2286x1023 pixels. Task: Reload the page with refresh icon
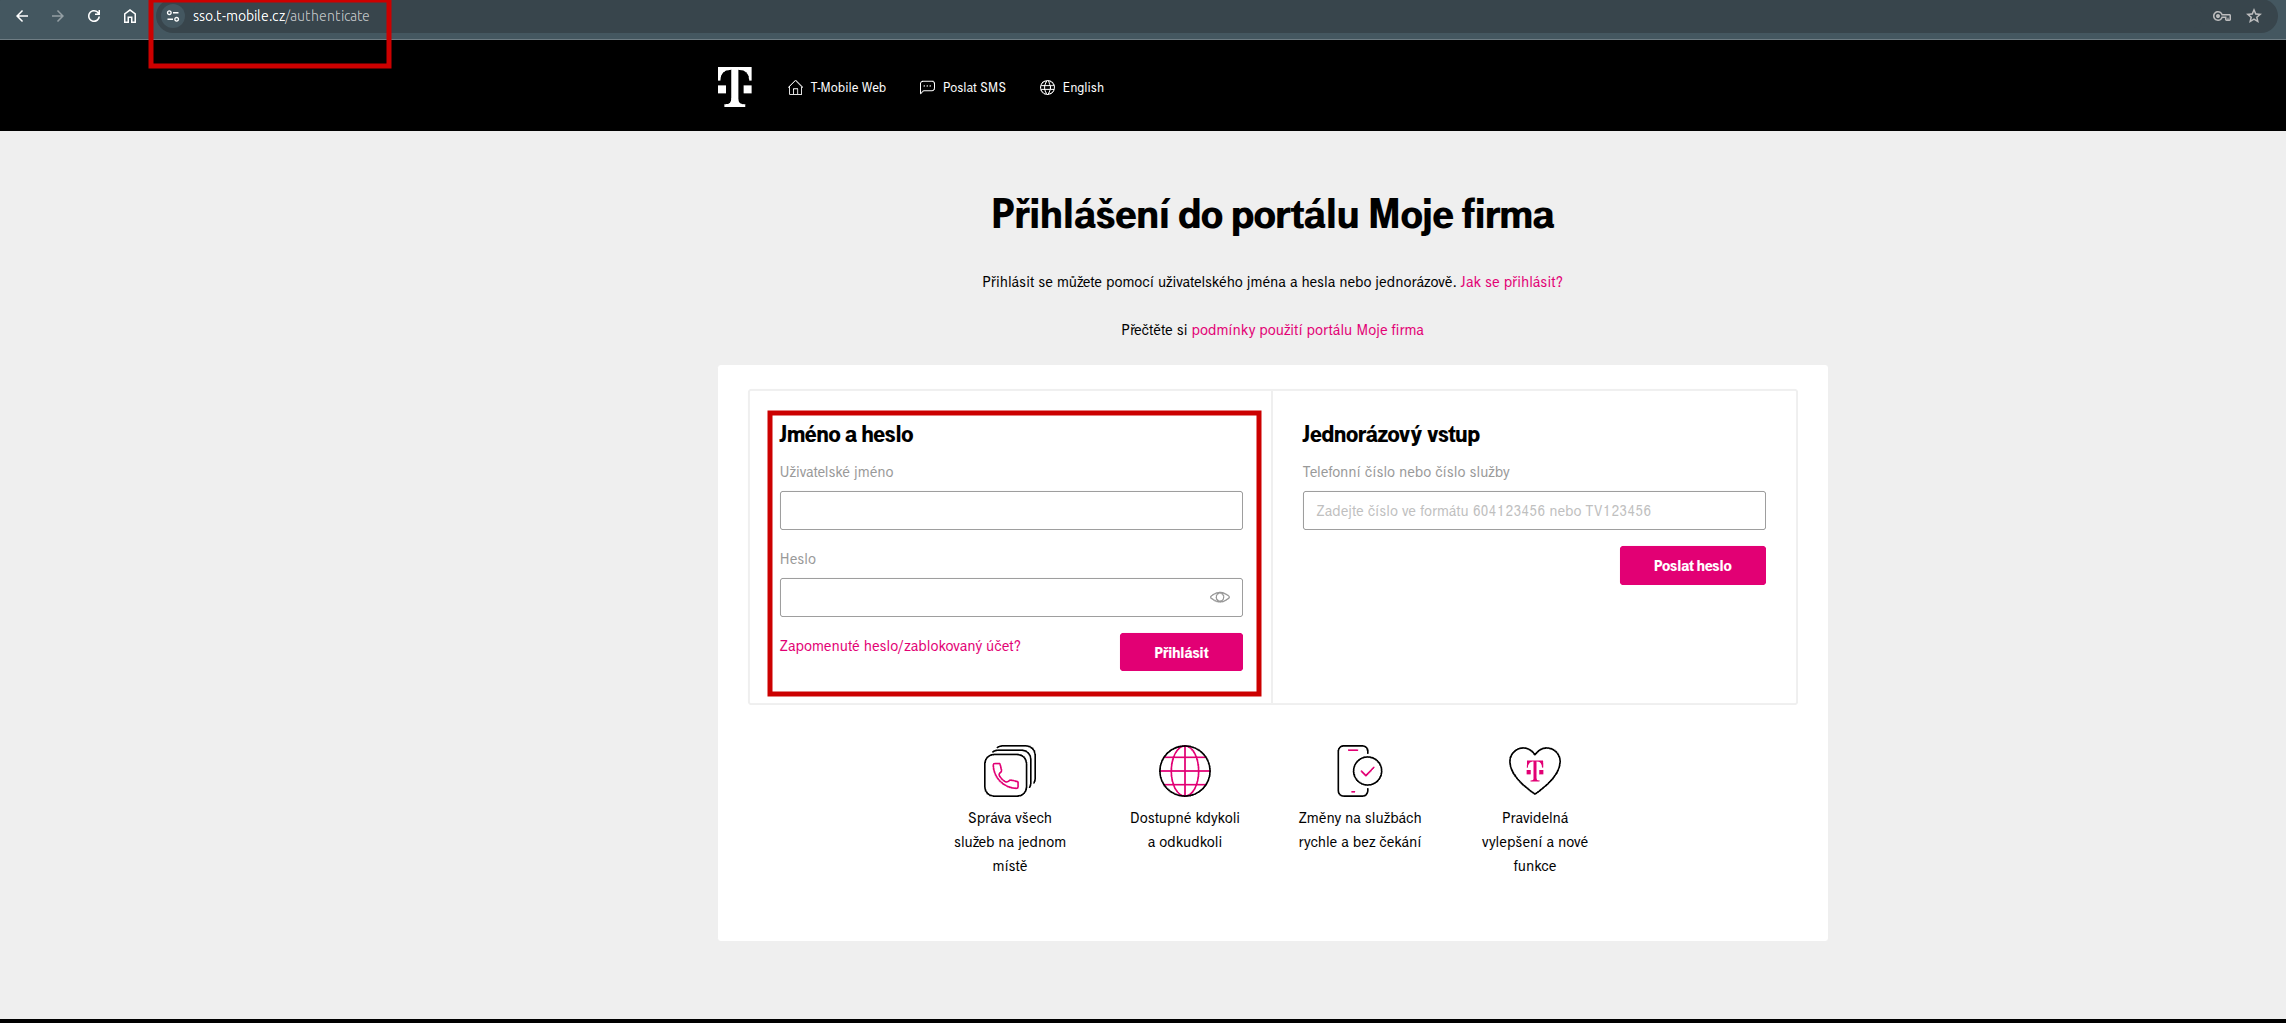pos(94,16)
